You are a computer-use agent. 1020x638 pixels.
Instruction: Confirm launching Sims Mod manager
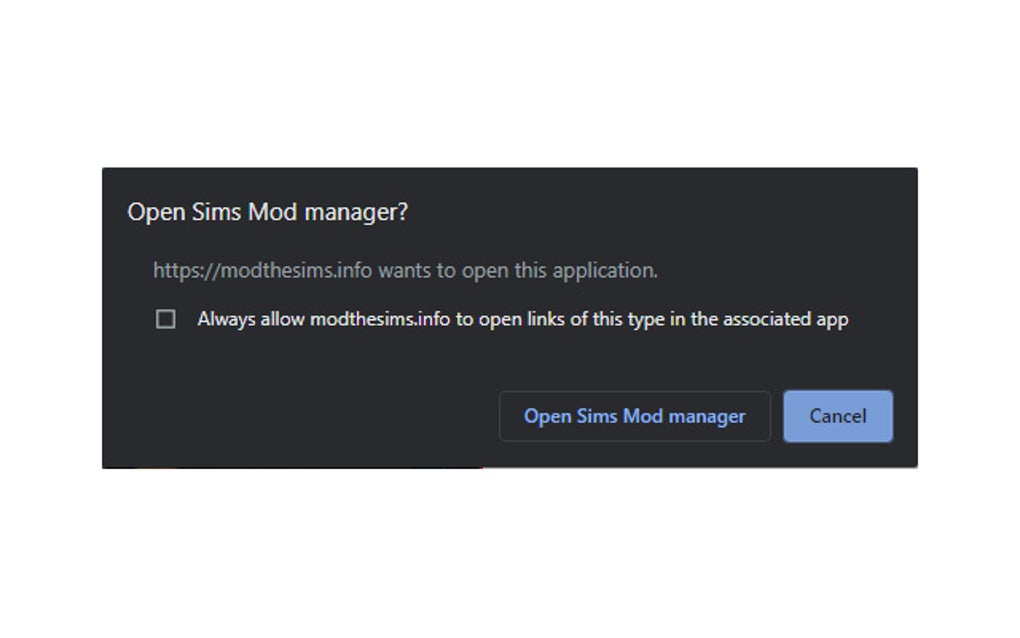(x=634, y=416)
